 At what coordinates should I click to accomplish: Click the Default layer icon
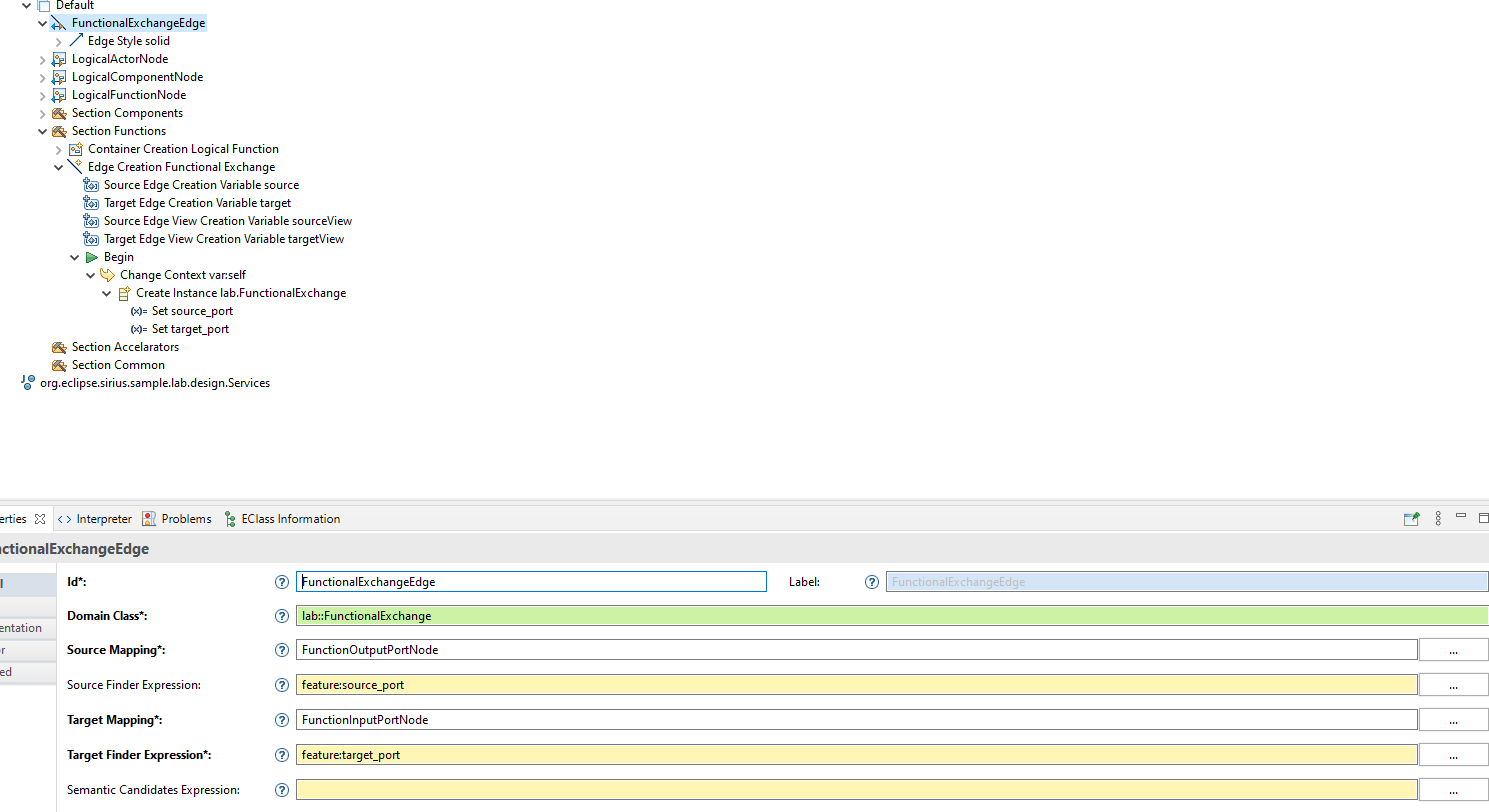coord(44,6)
